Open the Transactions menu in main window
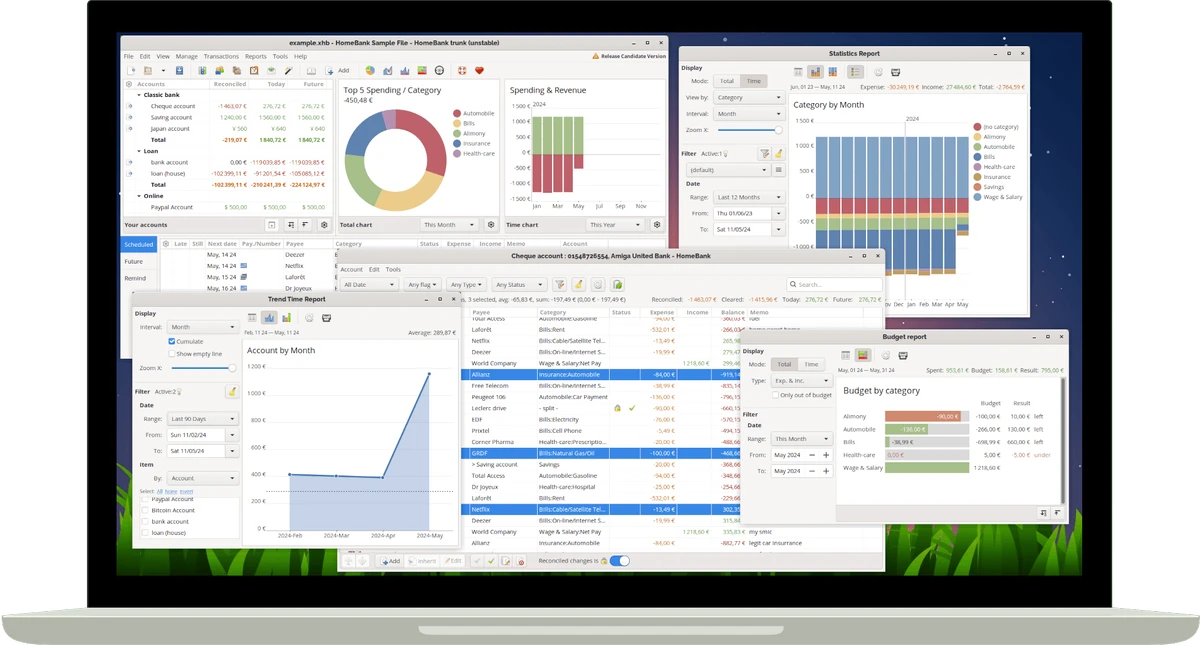 click(x=221, y=56)
